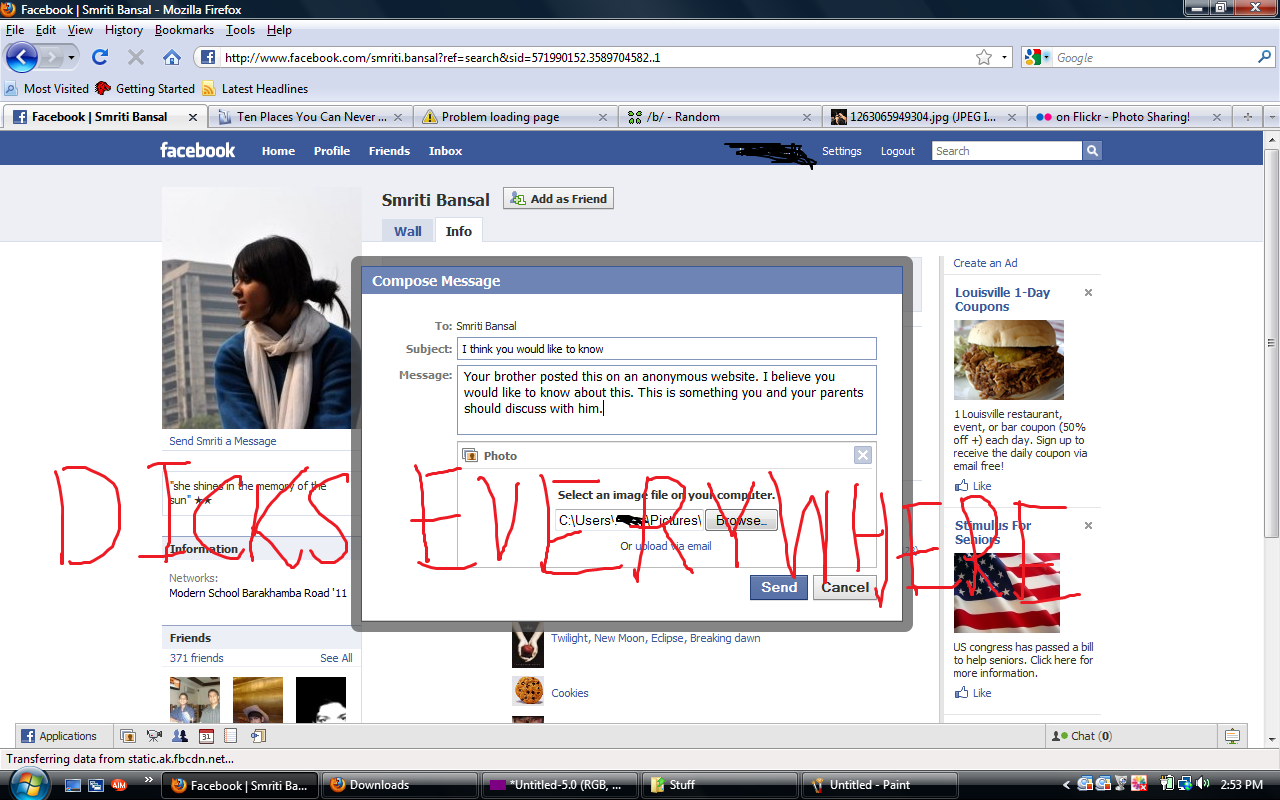
Task: Open the Create an Ad link
Action: [986, 263]
